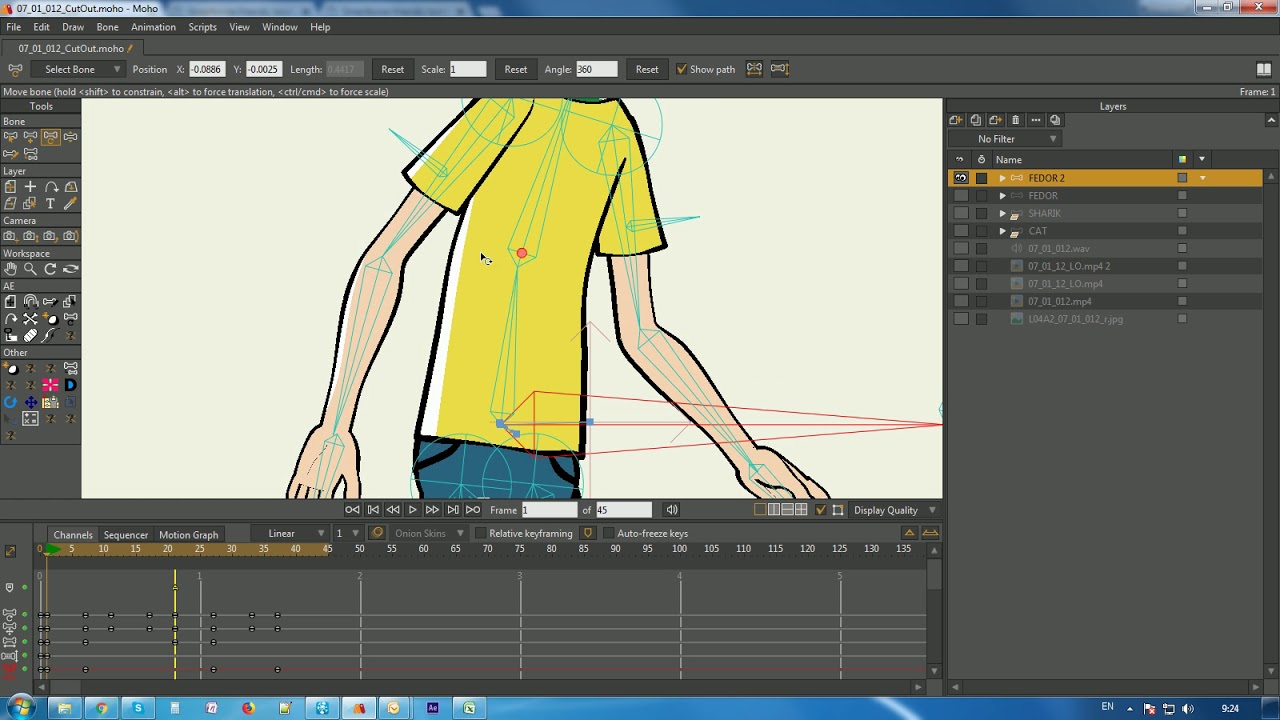Pick the Pan Workspace hand tool
Image resolution: width=1280 pixels, height=720 pixels.
(10, 269)
